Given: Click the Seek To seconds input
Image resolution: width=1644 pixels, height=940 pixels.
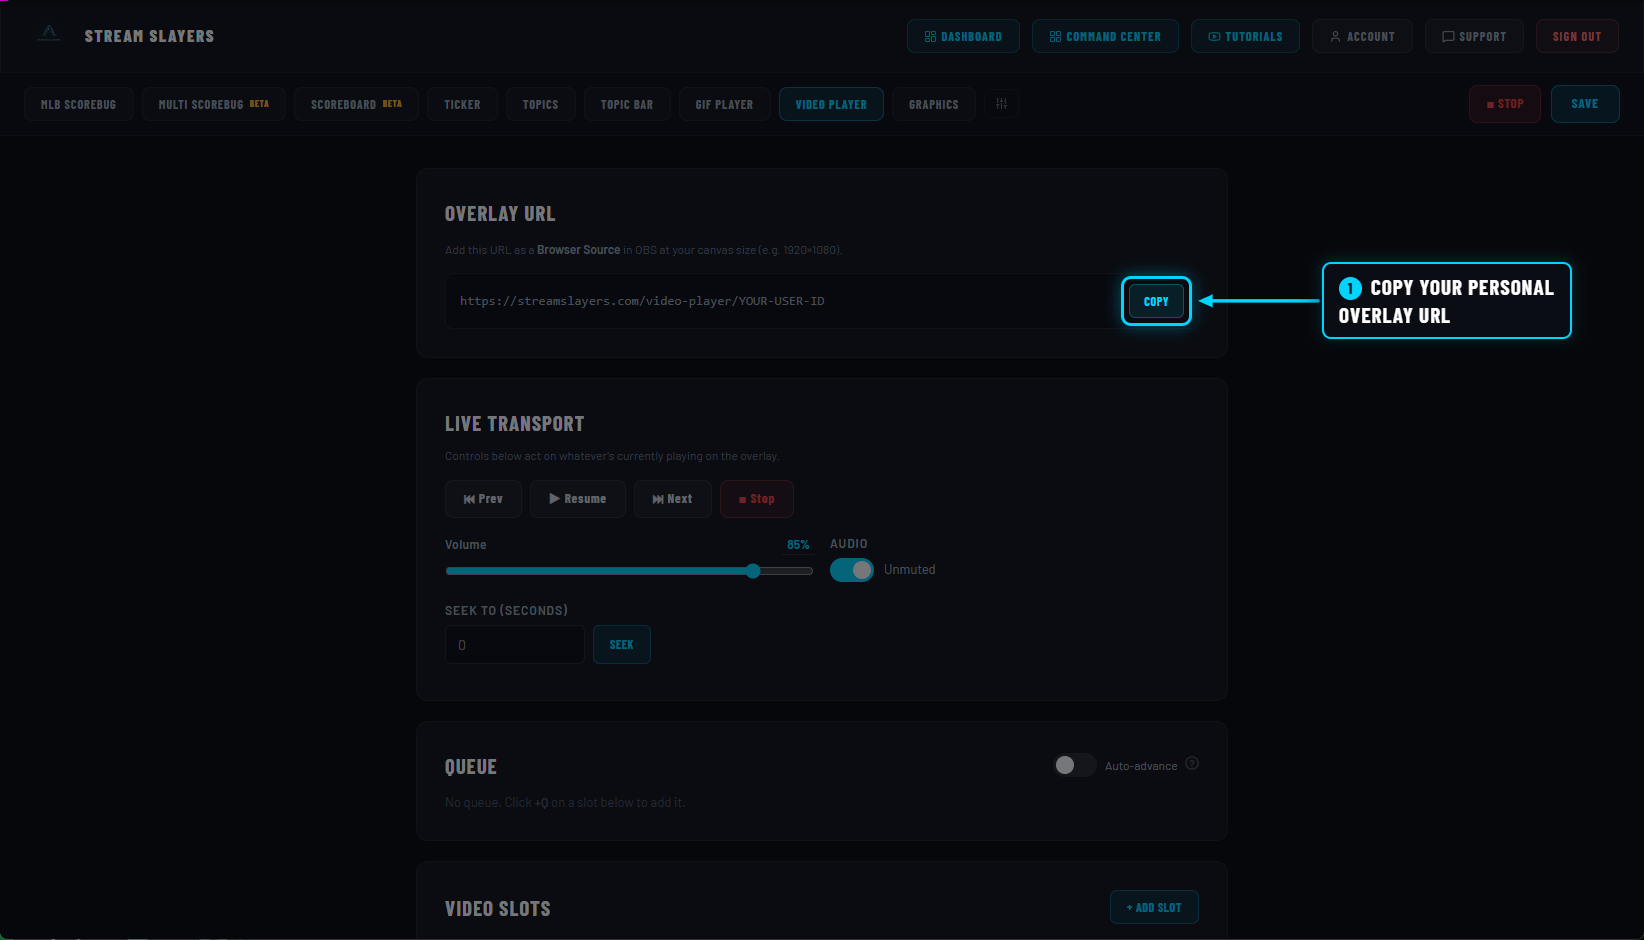Looking at the screenshot, I should click(515, 645).
